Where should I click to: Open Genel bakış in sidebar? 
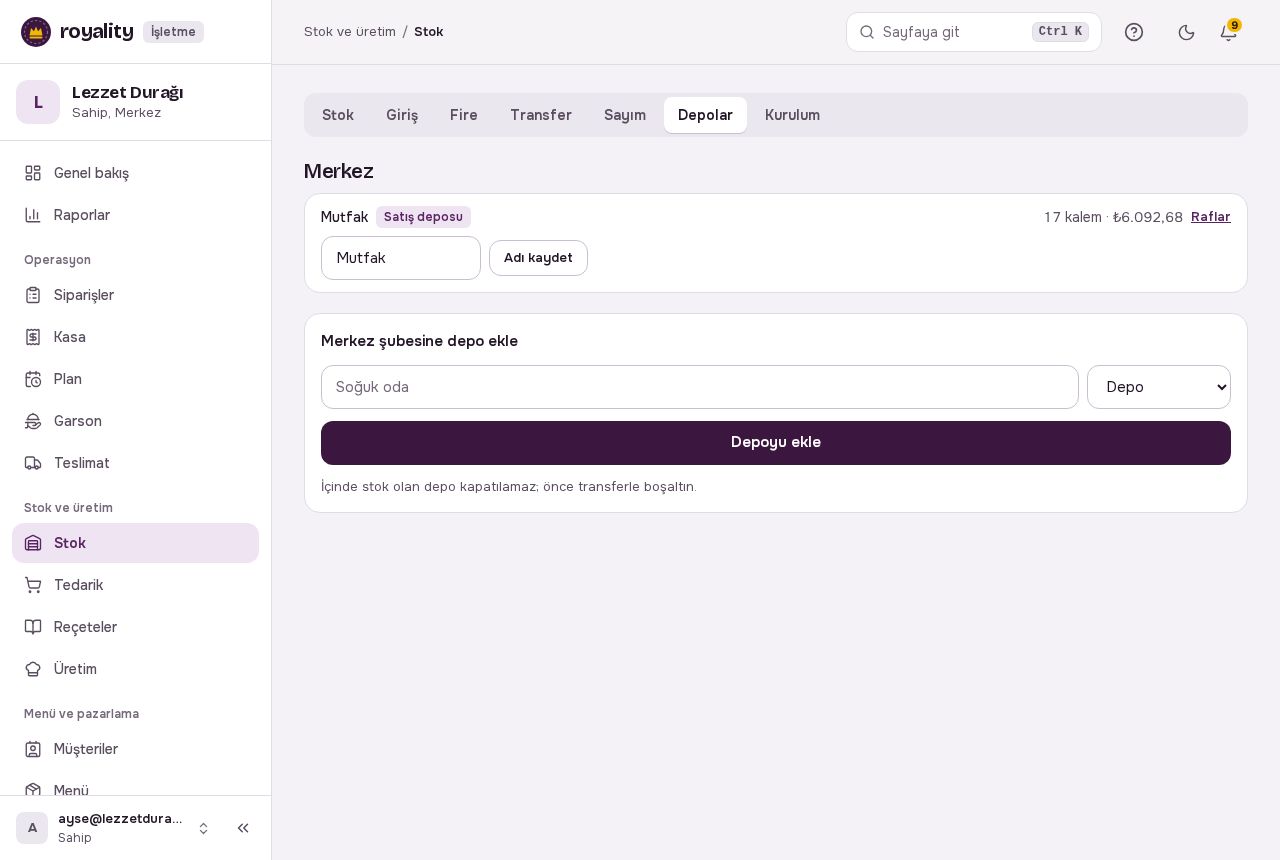135,173
